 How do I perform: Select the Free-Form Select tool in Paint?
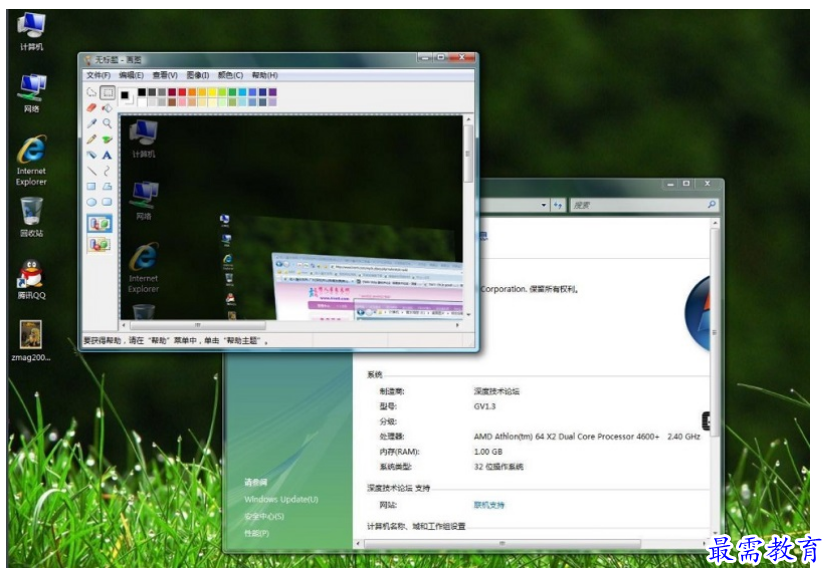coord(92,93)
